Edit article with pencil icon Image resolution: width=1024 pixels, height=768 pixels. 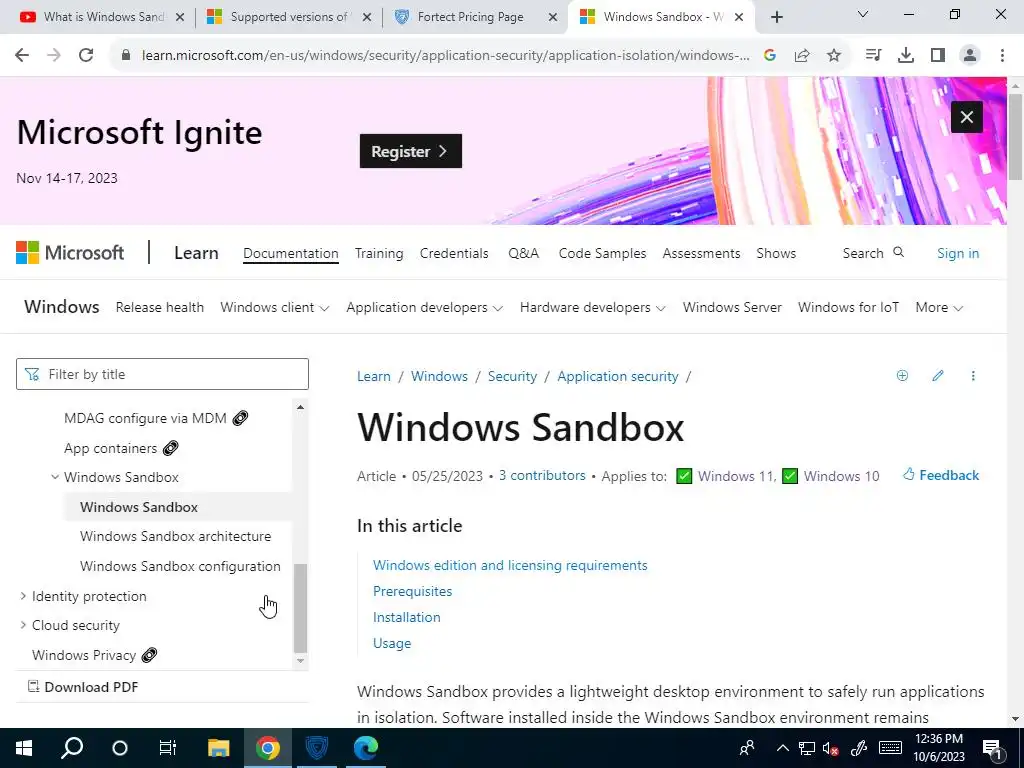[x=938, y=376]
